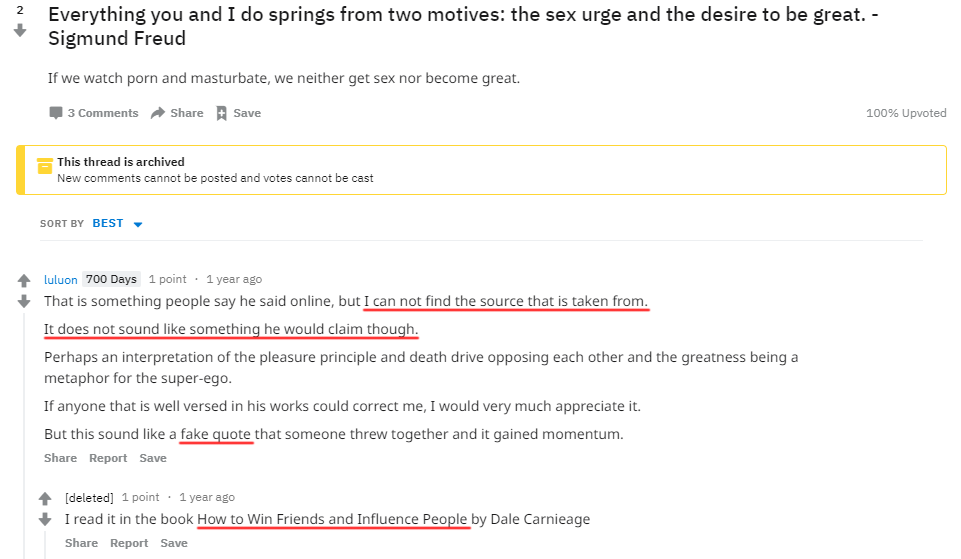This screenshot has width=961, height=559.
Task: Report luluon's comment
Action: (x=108, y=458)
